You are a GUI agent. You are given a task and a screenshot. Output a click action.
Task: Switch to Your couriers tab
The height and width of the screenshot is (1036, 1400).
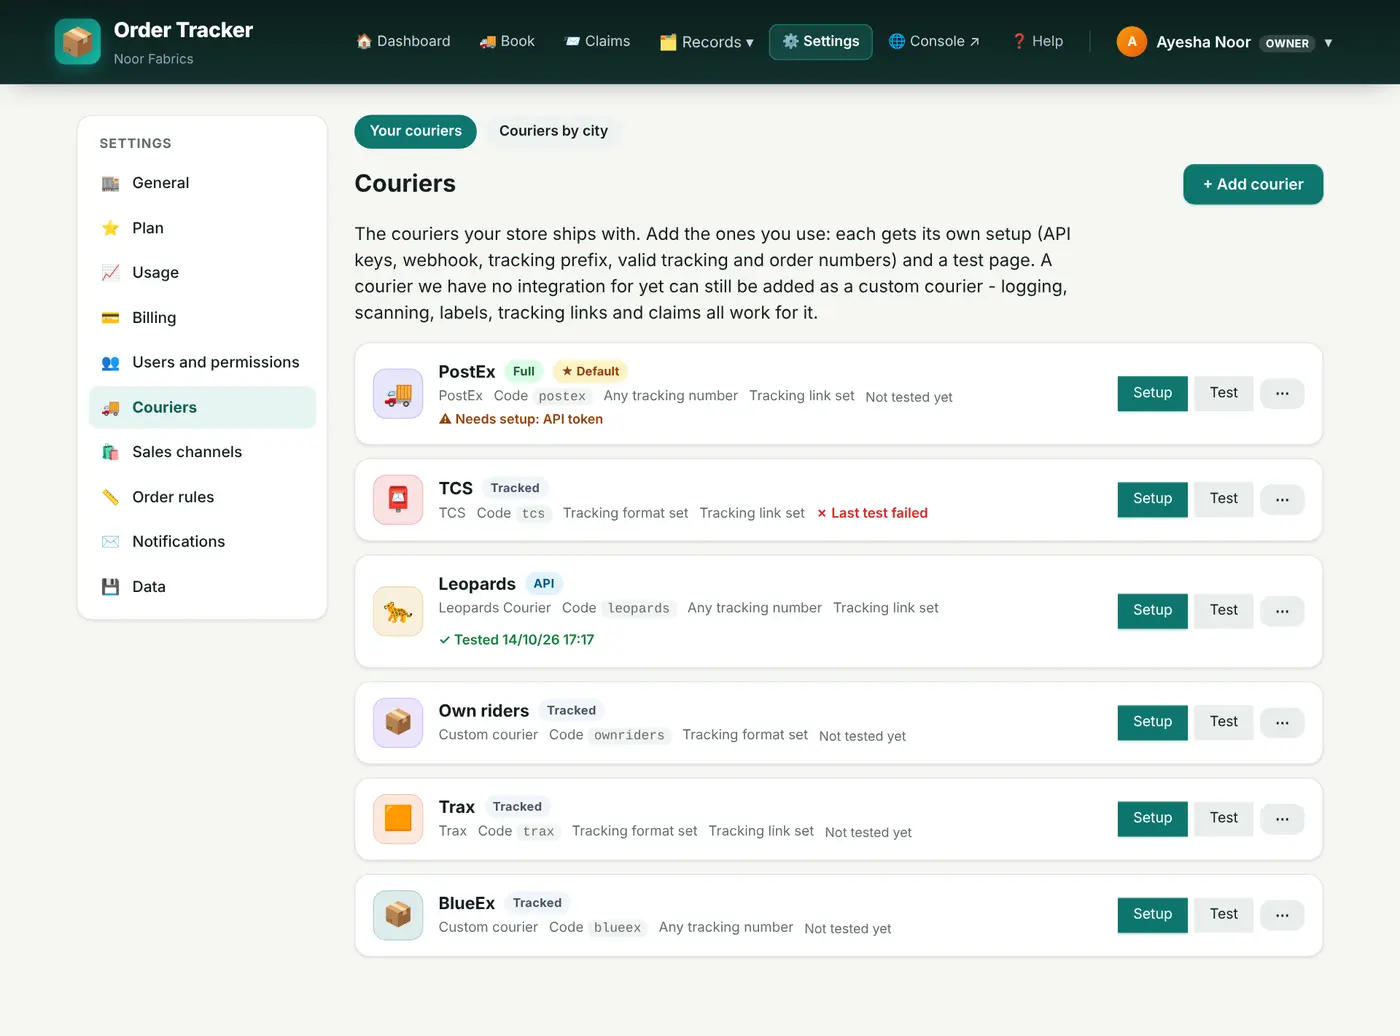pos(415,131)
